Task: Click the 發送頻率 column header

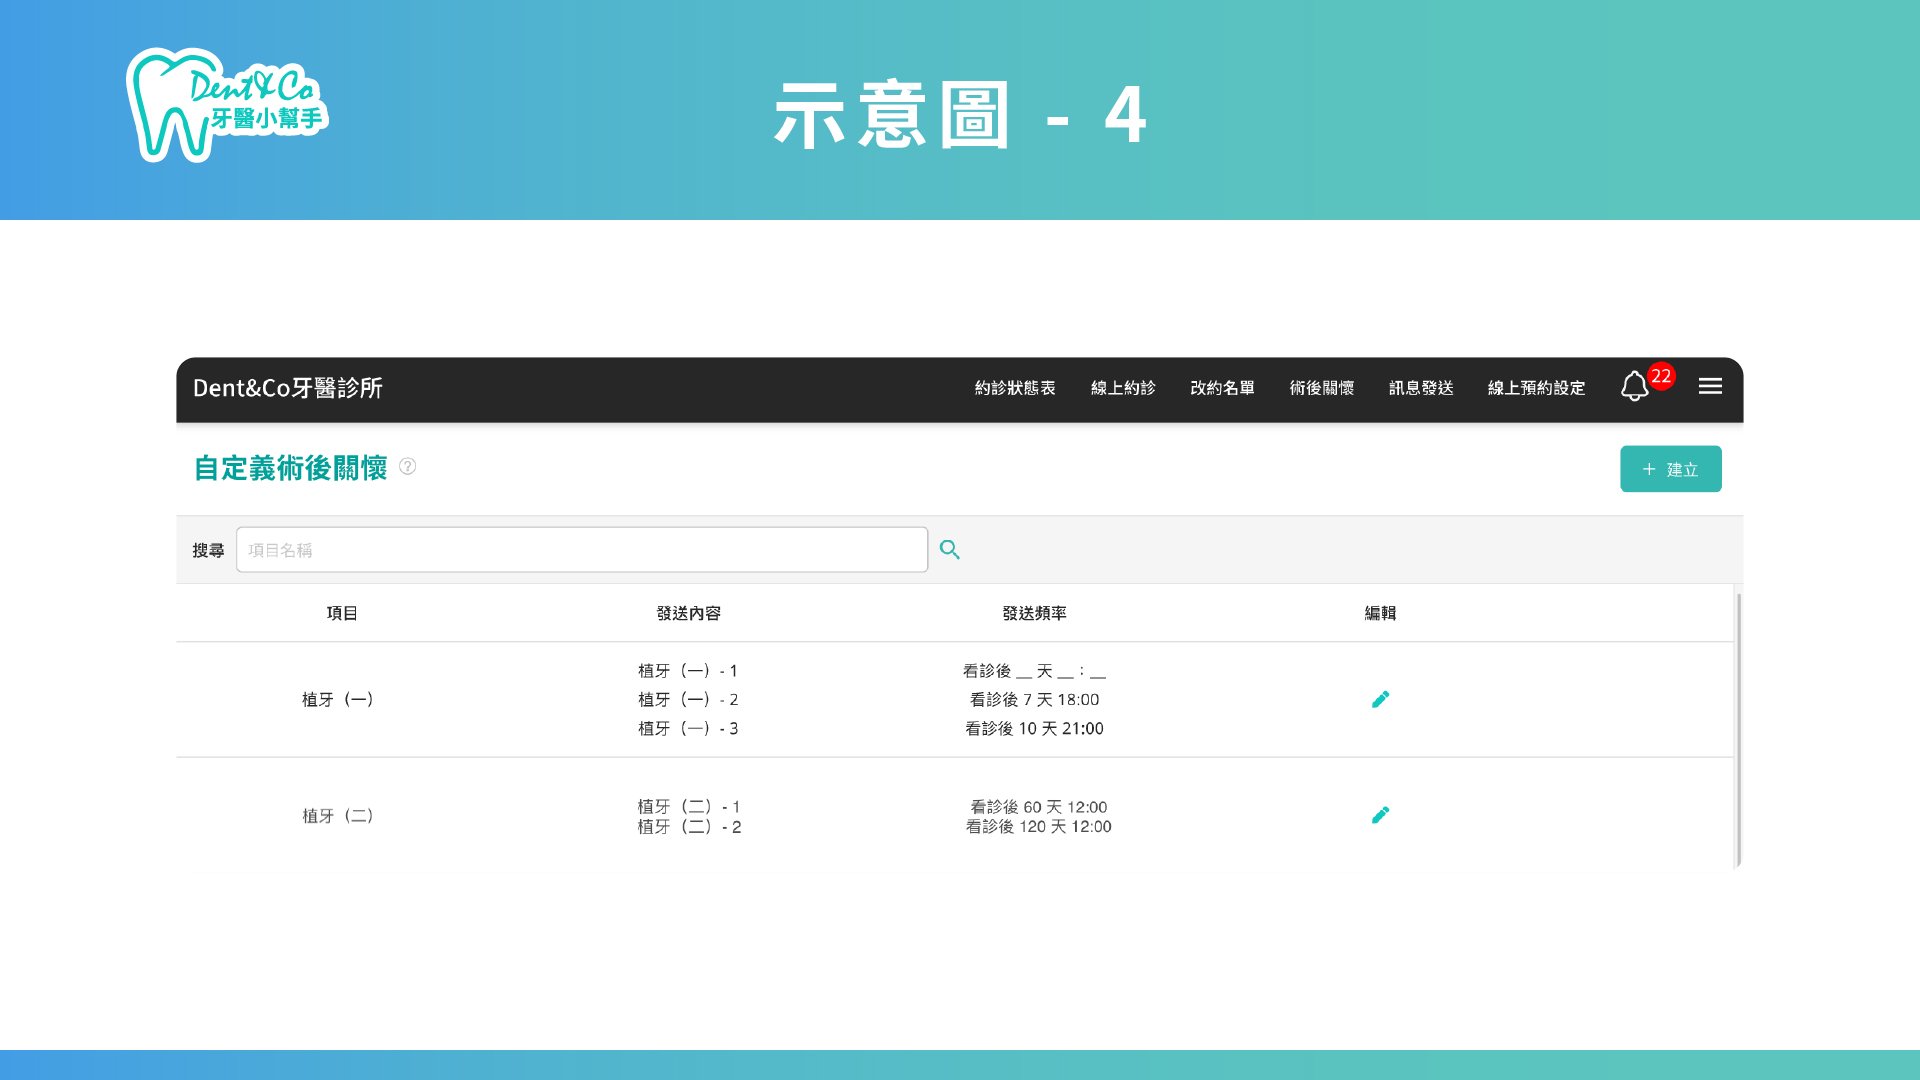Action: (1034, 613)
